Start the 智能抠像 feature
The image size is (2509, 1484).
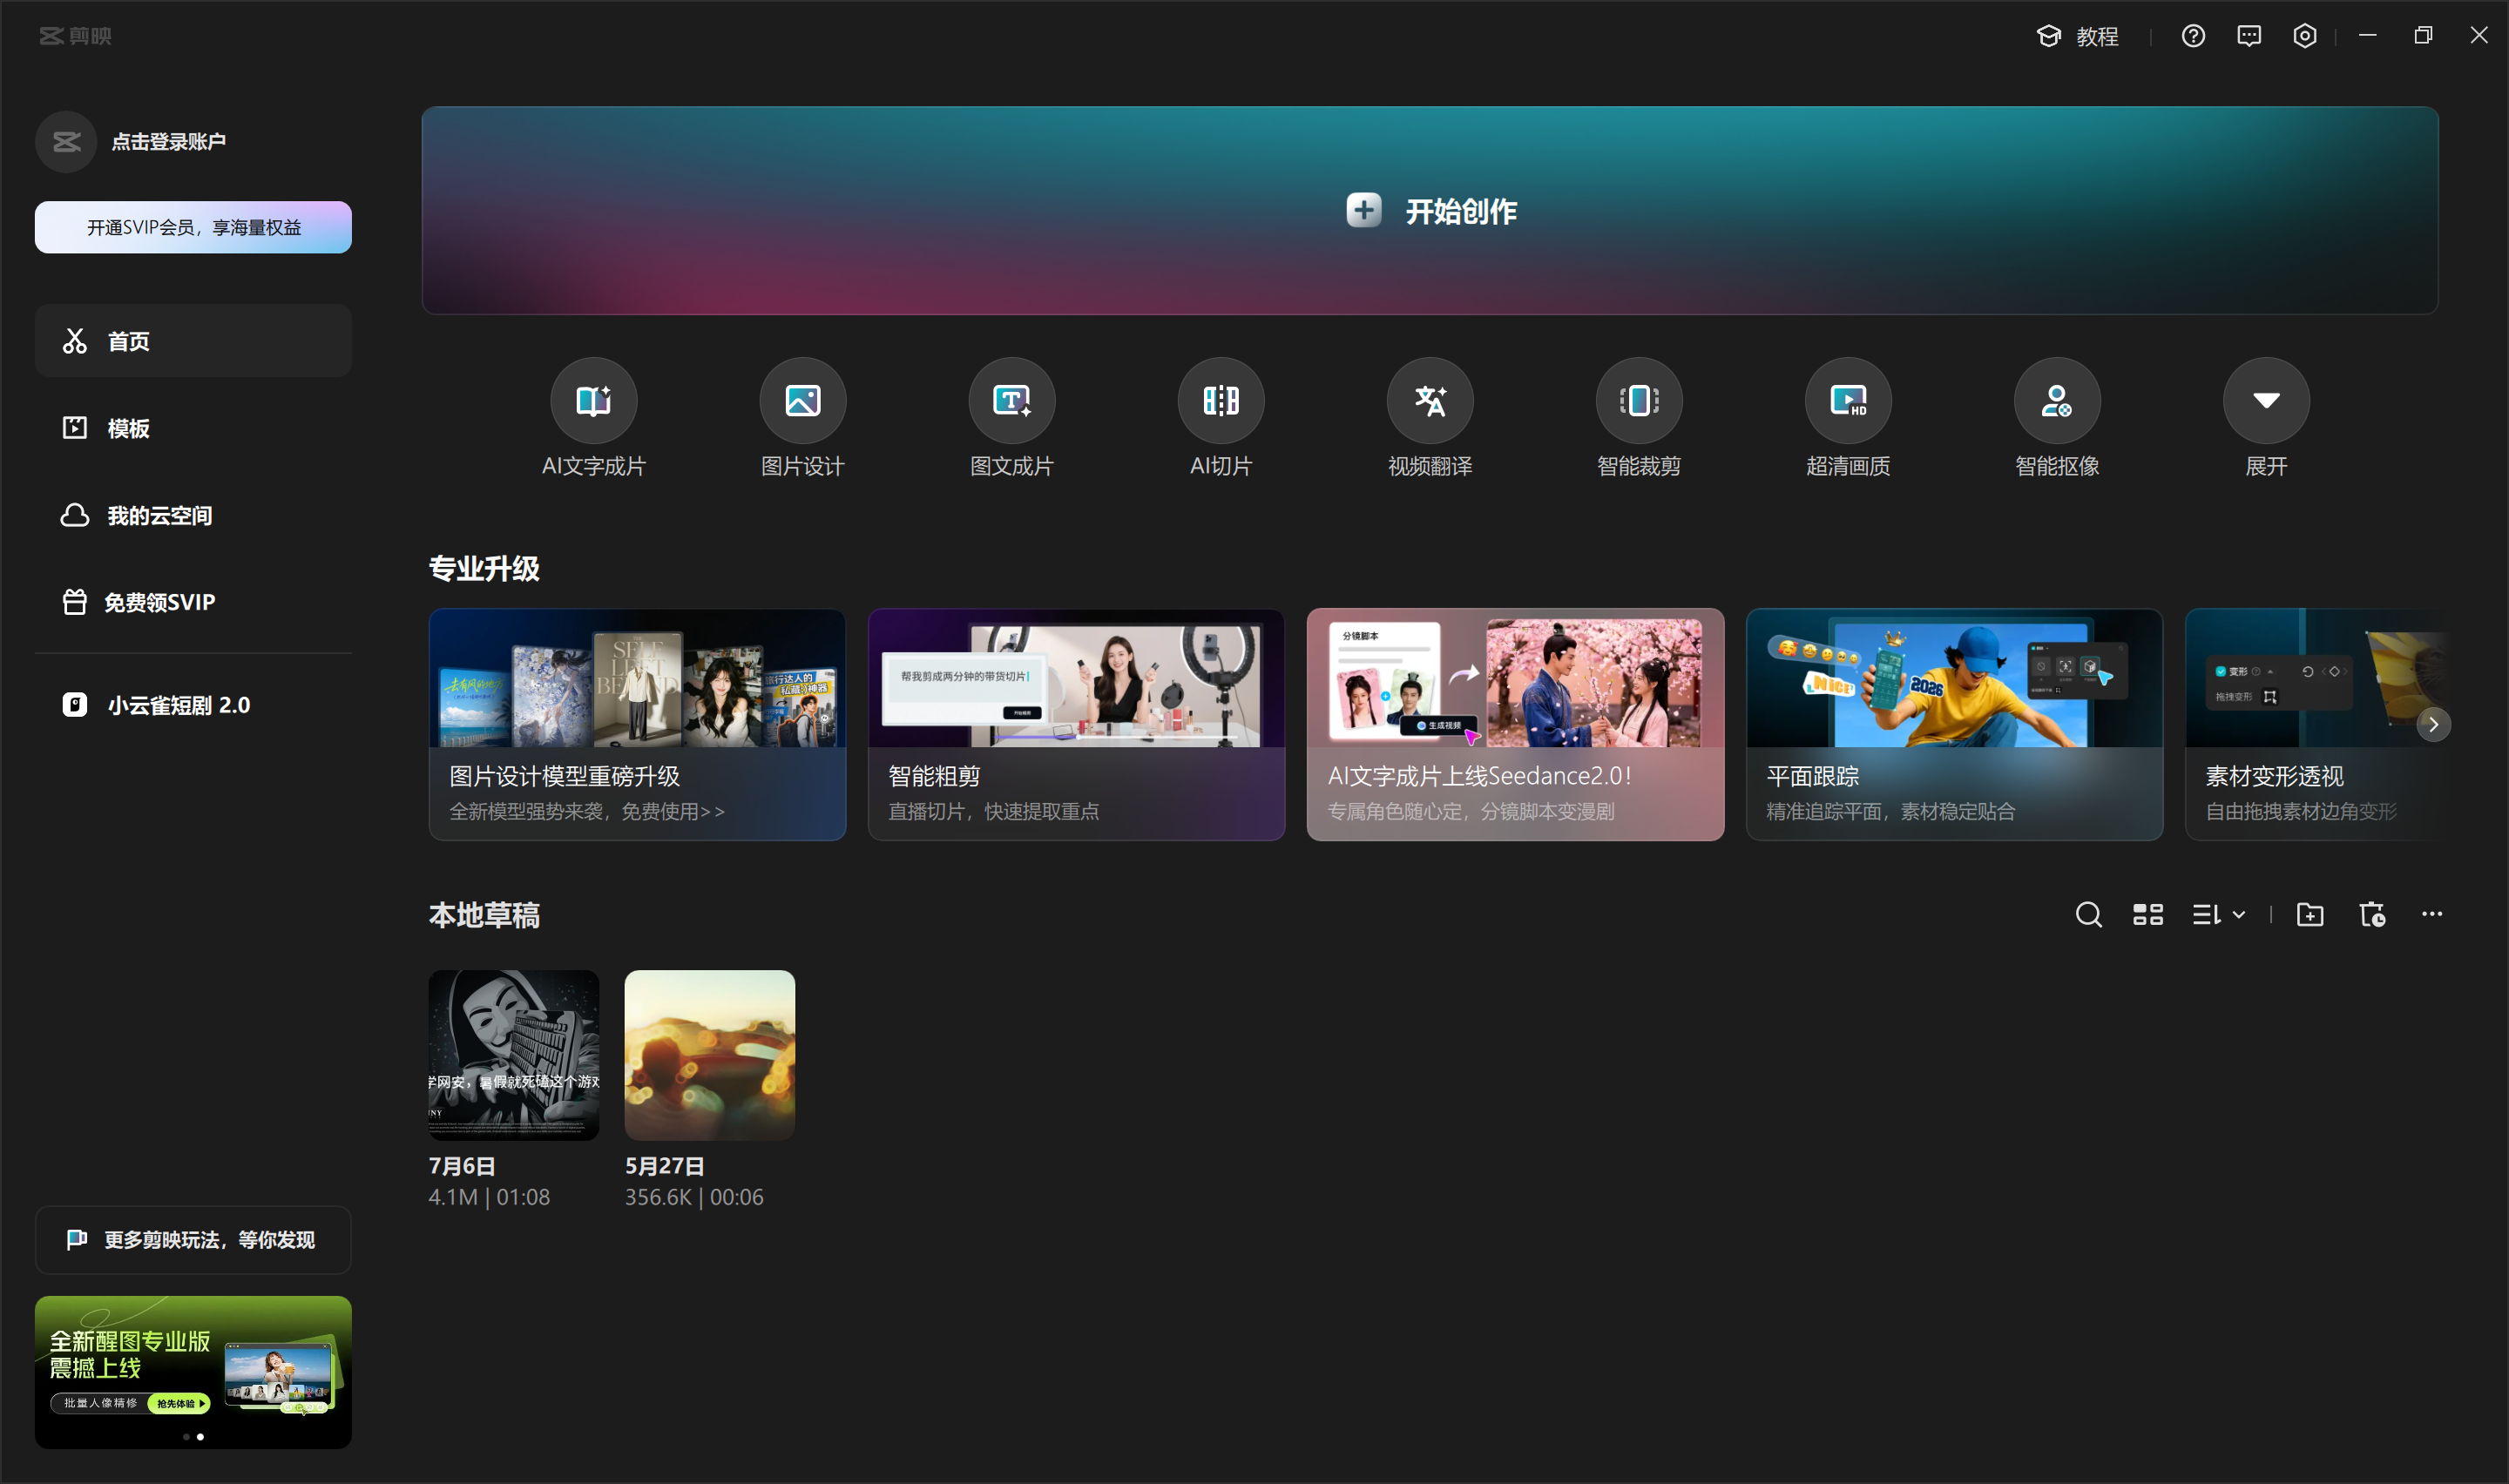pyautogui.click(x=2056, y=401)
